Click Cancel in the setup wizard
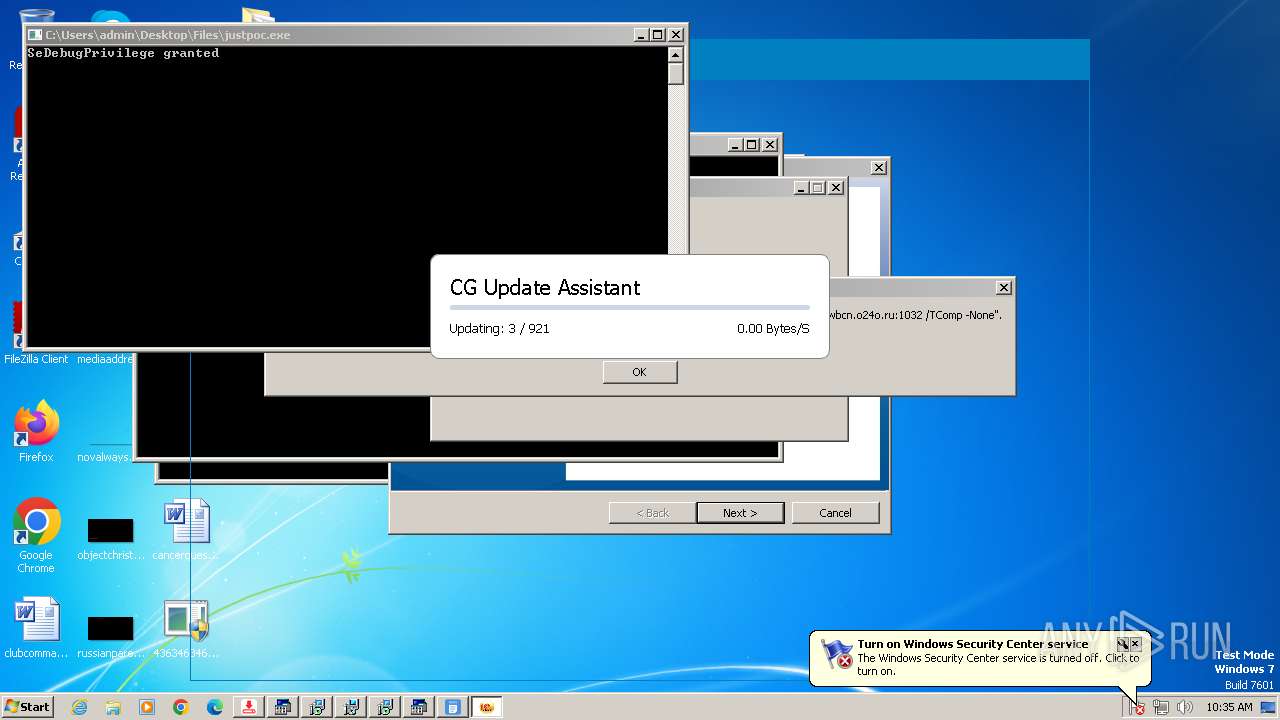 click(835, 513)
